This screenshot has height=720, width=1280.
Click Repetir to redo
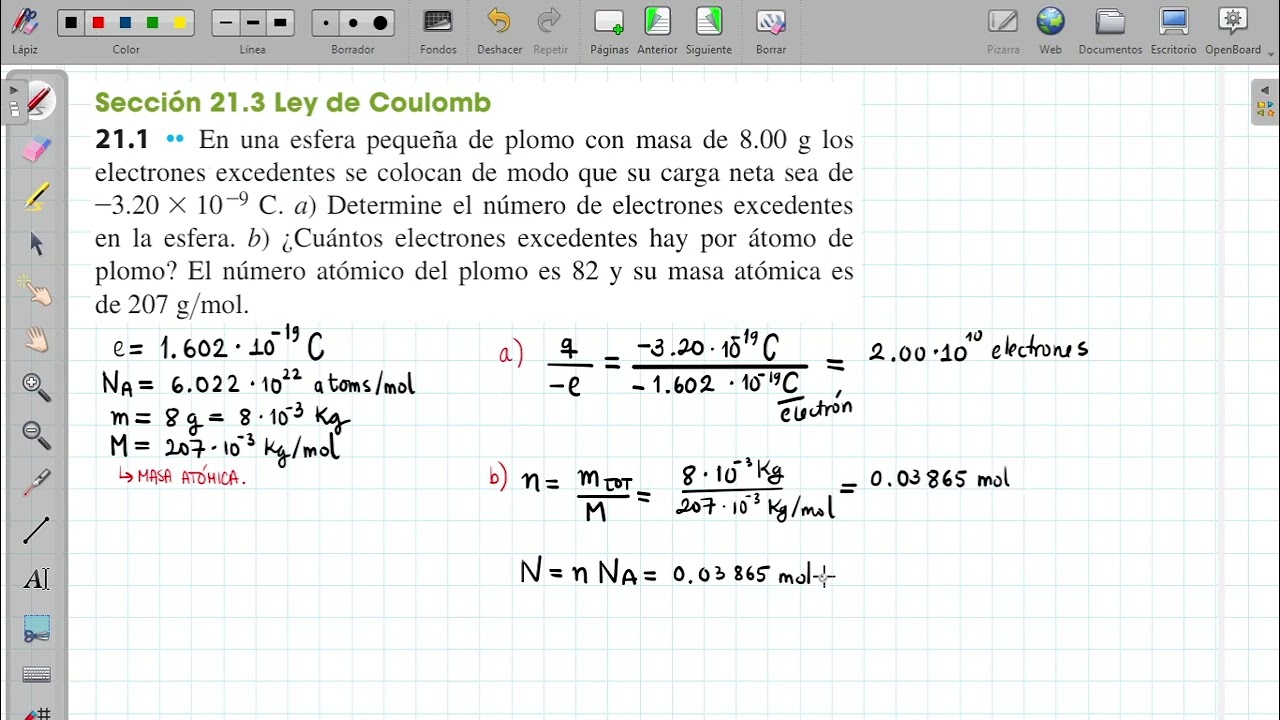click(550, 30)
